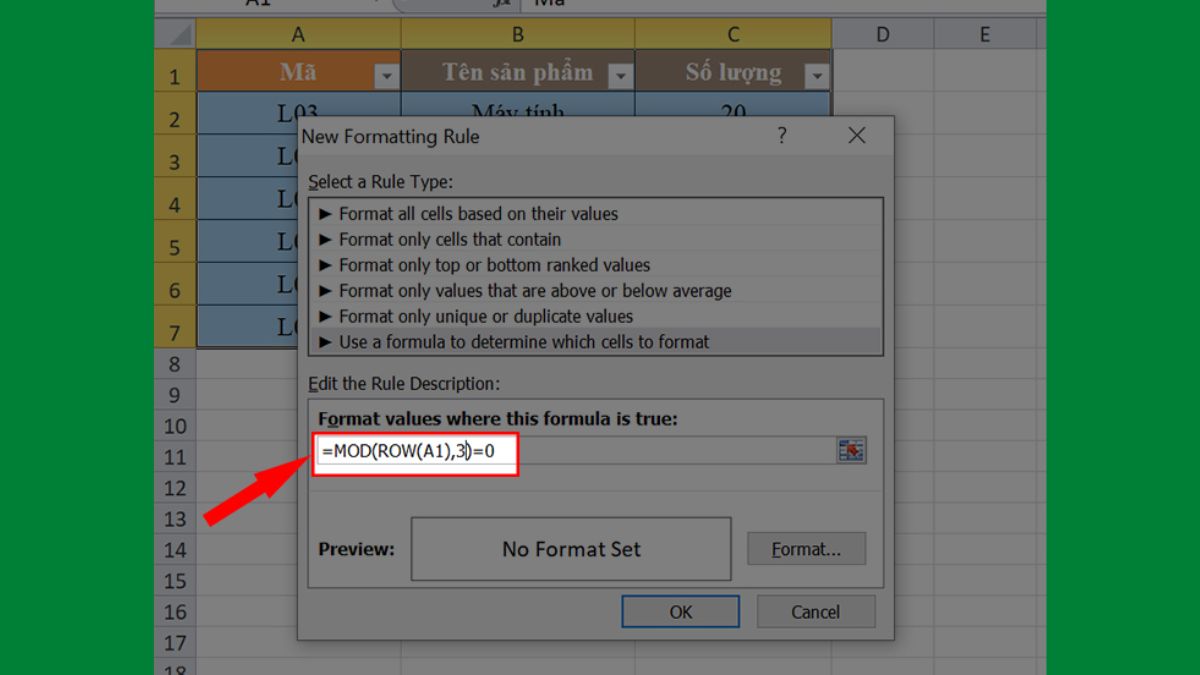The width and height of the screenshot is (1200, 675).
Task: Close the New Formatting Rule dialog
Action: tap(856, 136)
